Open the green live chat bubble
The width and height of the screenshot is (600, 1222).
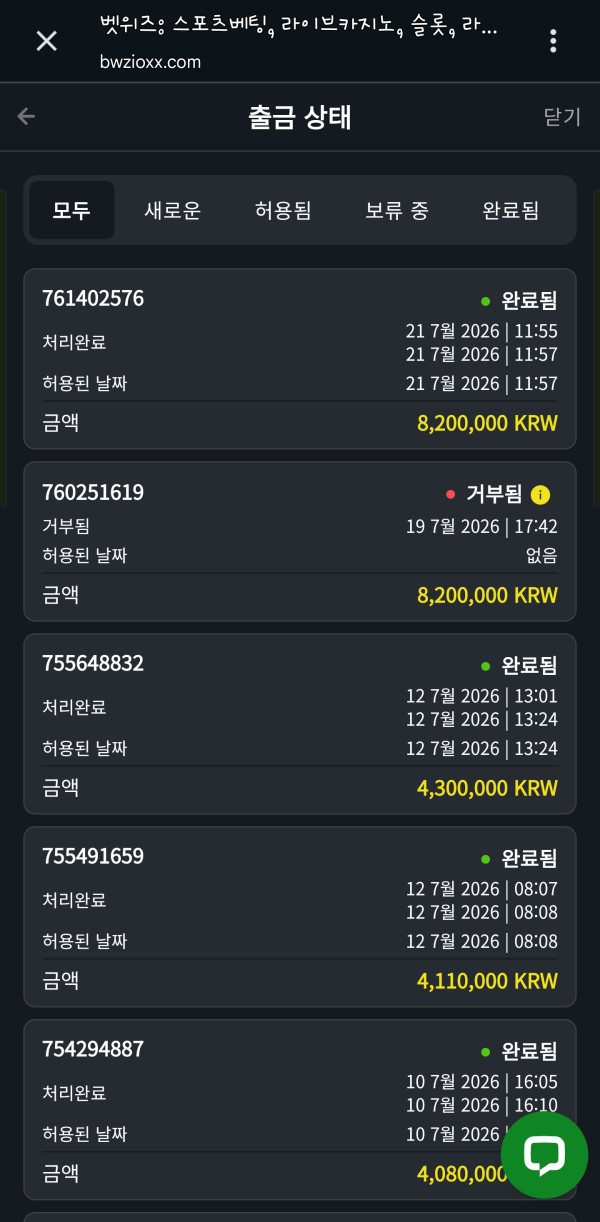click(x=544, y=1155)
